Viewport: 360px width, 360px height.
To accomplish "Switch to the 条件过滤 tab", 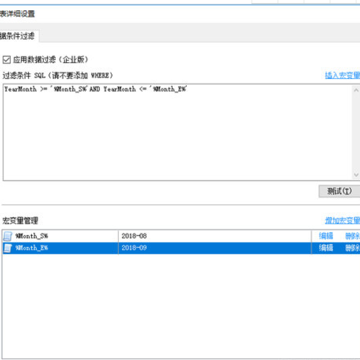I will pos(19,36).
